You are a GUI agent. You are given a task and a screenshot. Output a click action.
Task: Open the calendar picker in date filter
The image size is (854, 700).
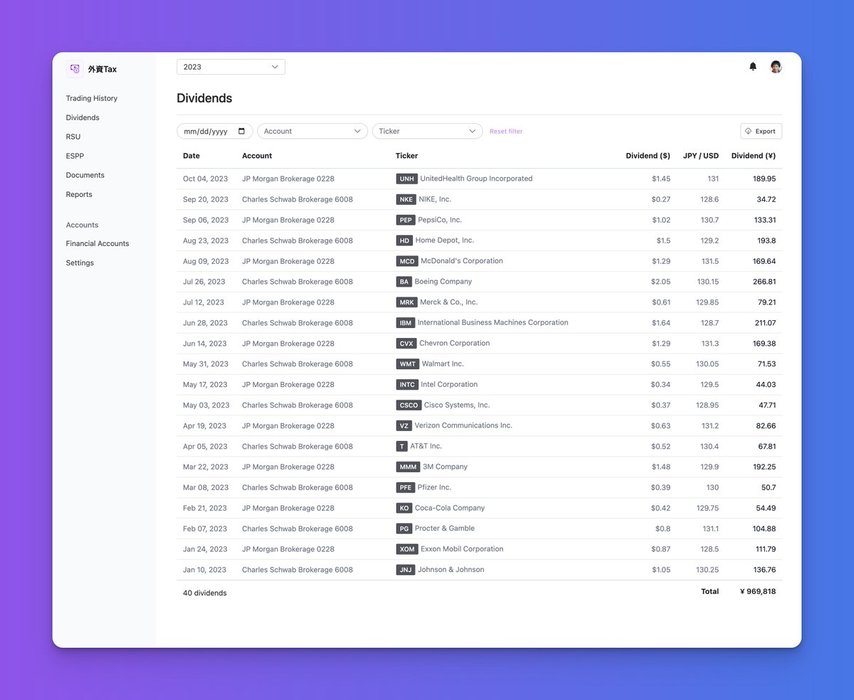click(x=241, y=131)
